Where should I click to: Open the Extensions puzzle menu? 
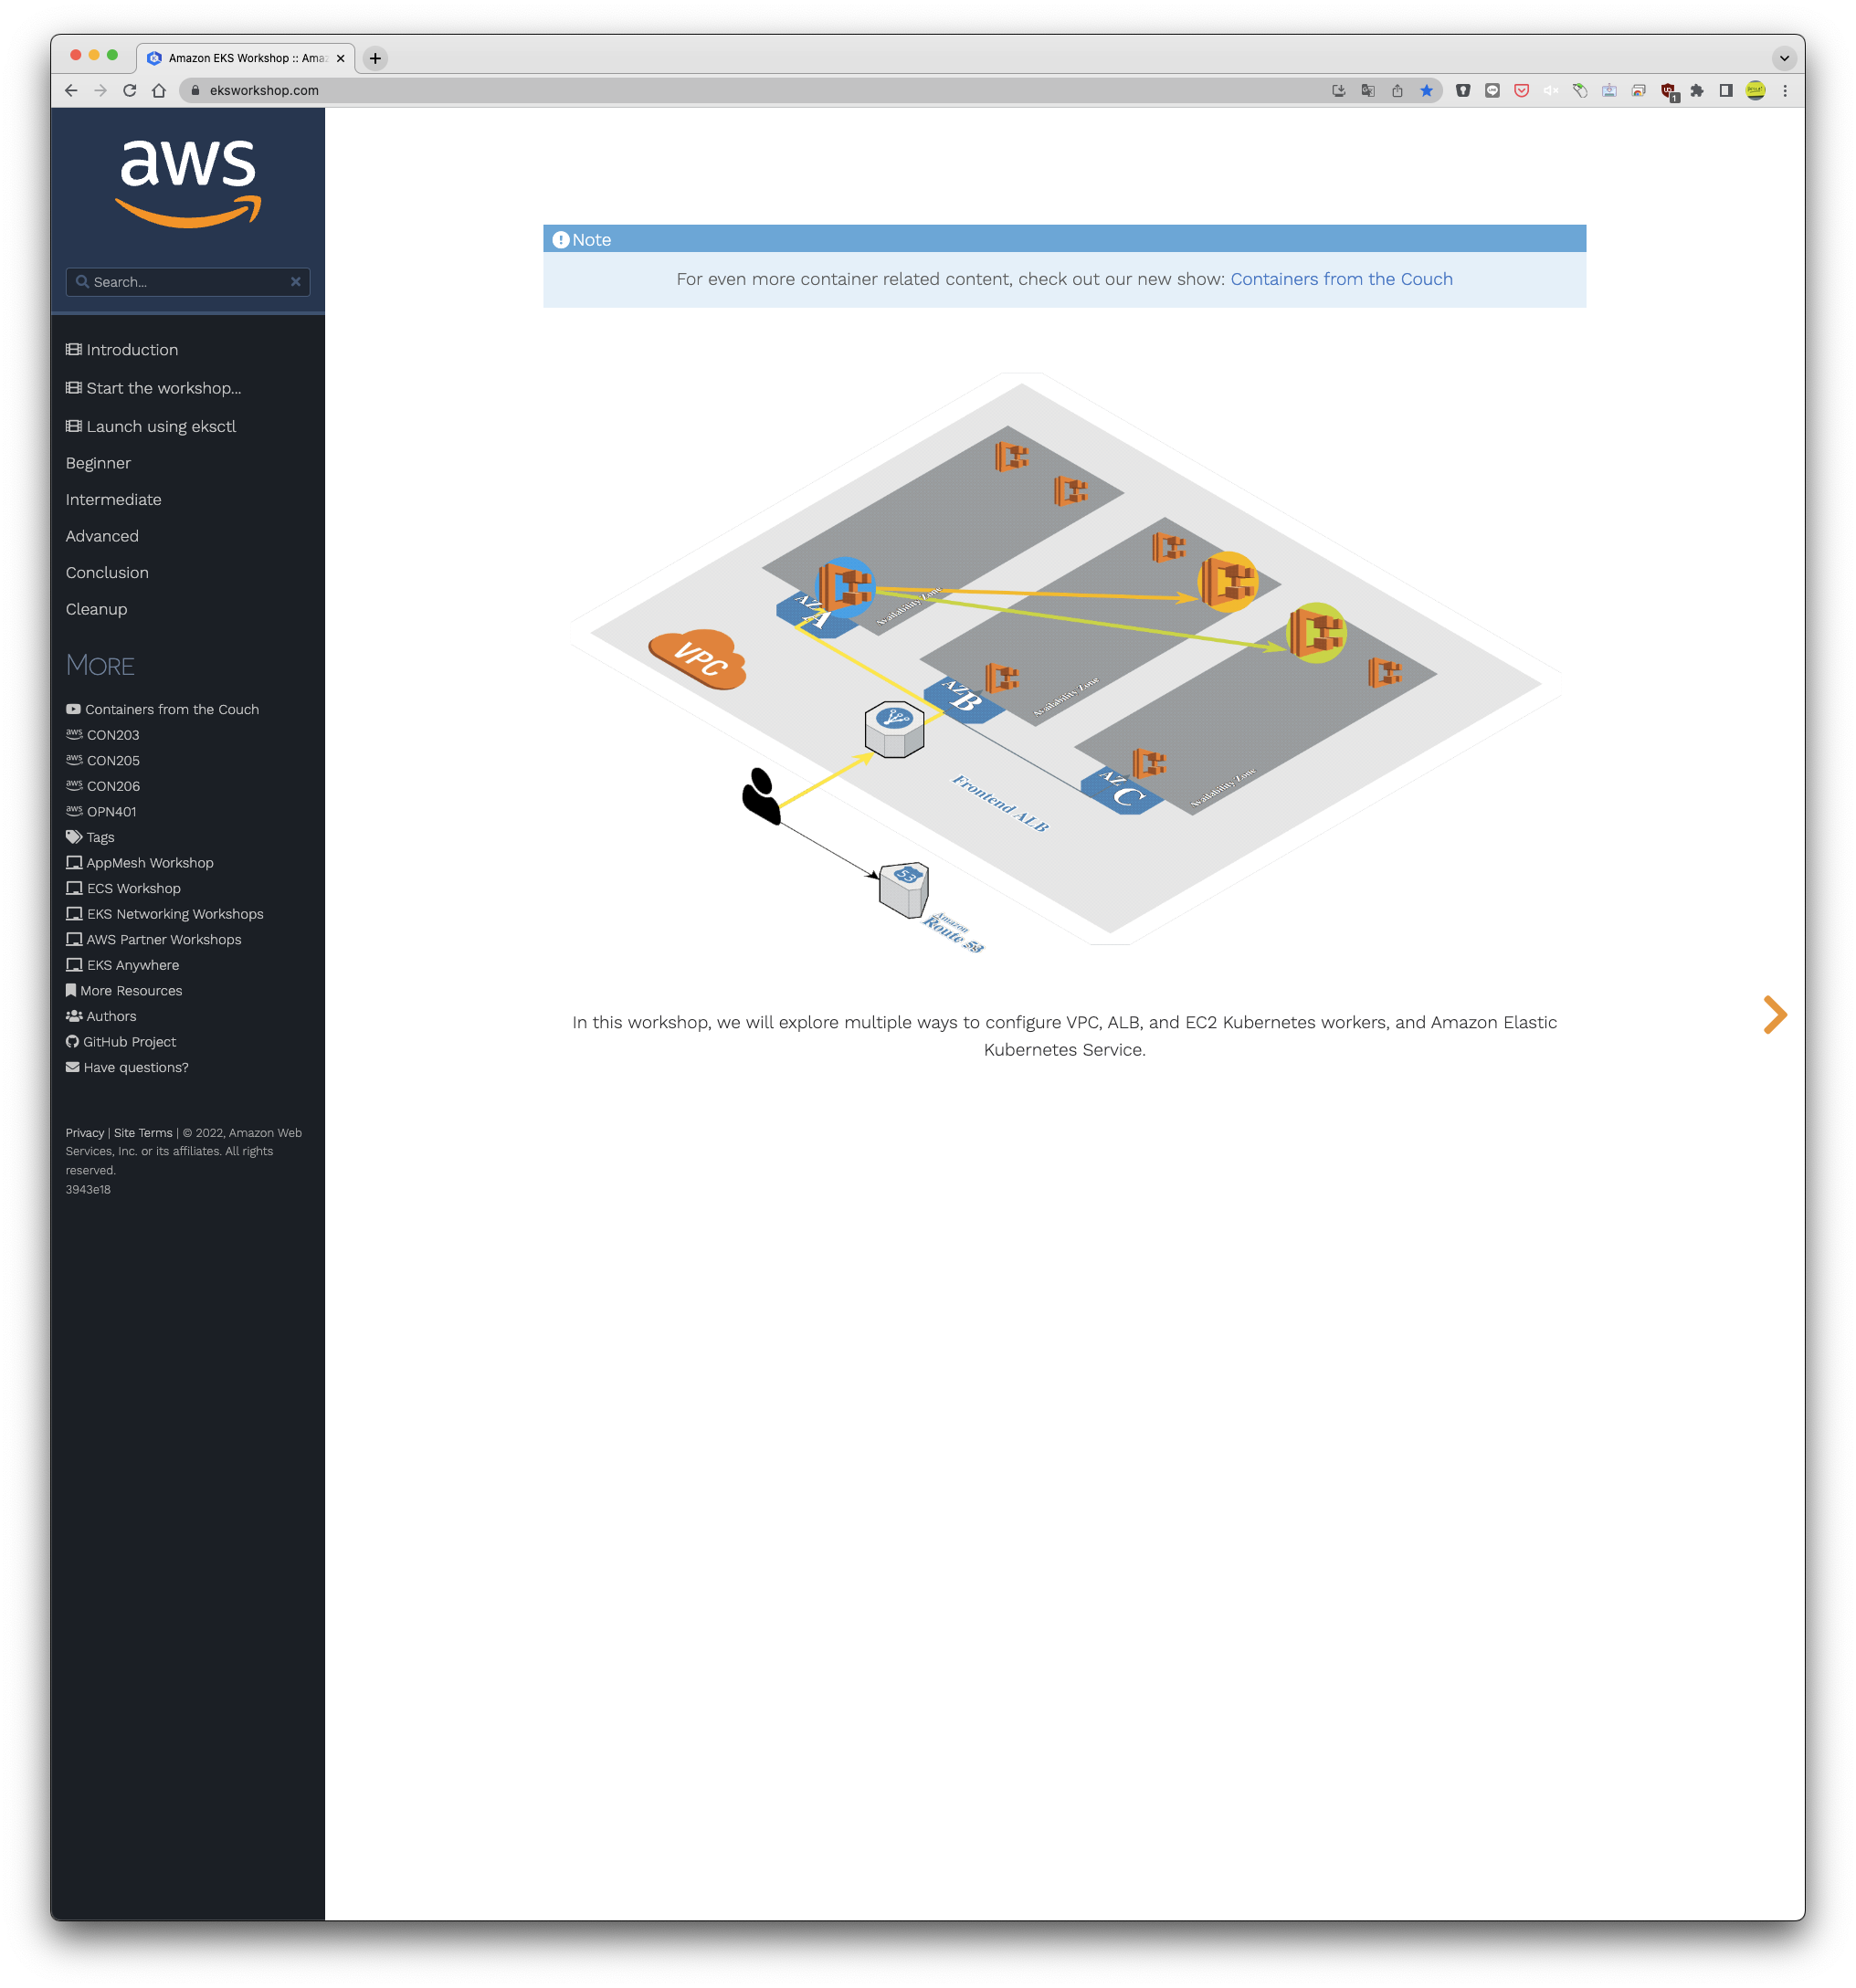pos(1697,90)
